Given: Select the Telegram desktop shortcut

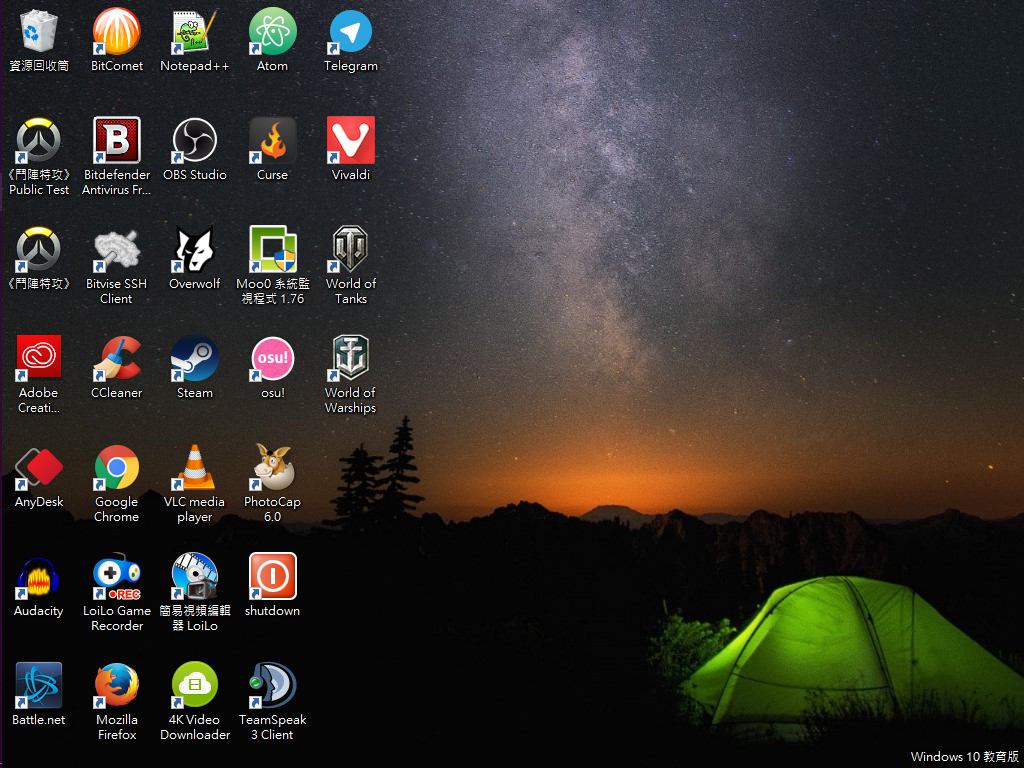Looking at the screenshot, I should pos(351,32).
